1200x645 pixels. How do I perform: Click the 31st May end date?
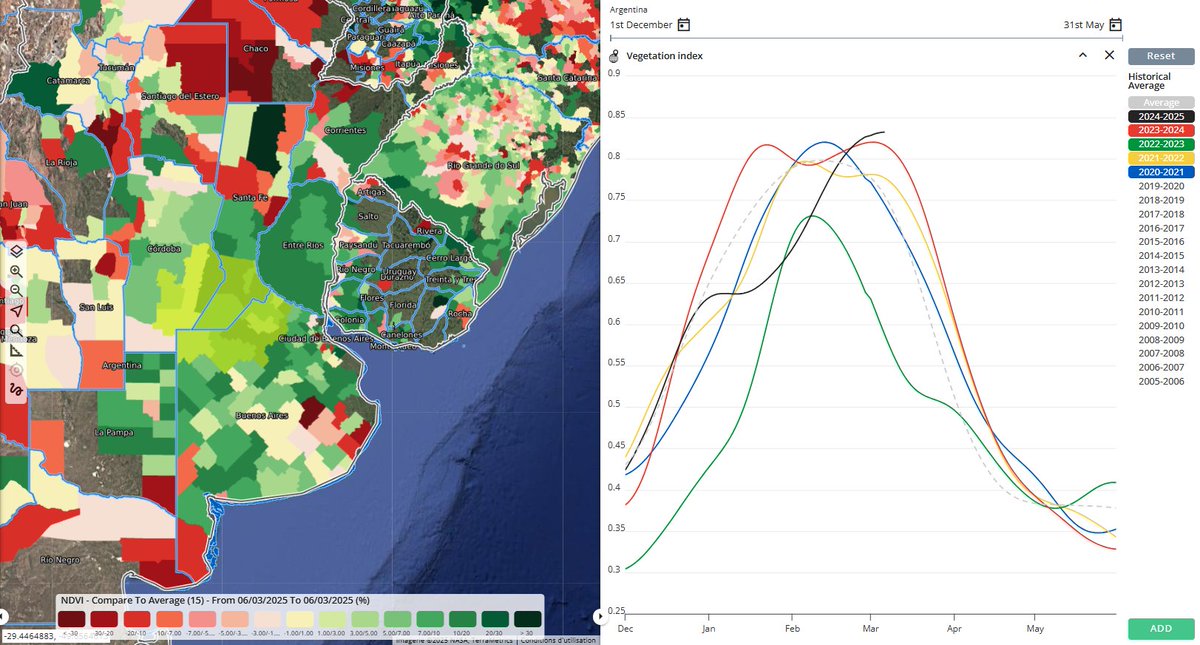pos(1084,25)
